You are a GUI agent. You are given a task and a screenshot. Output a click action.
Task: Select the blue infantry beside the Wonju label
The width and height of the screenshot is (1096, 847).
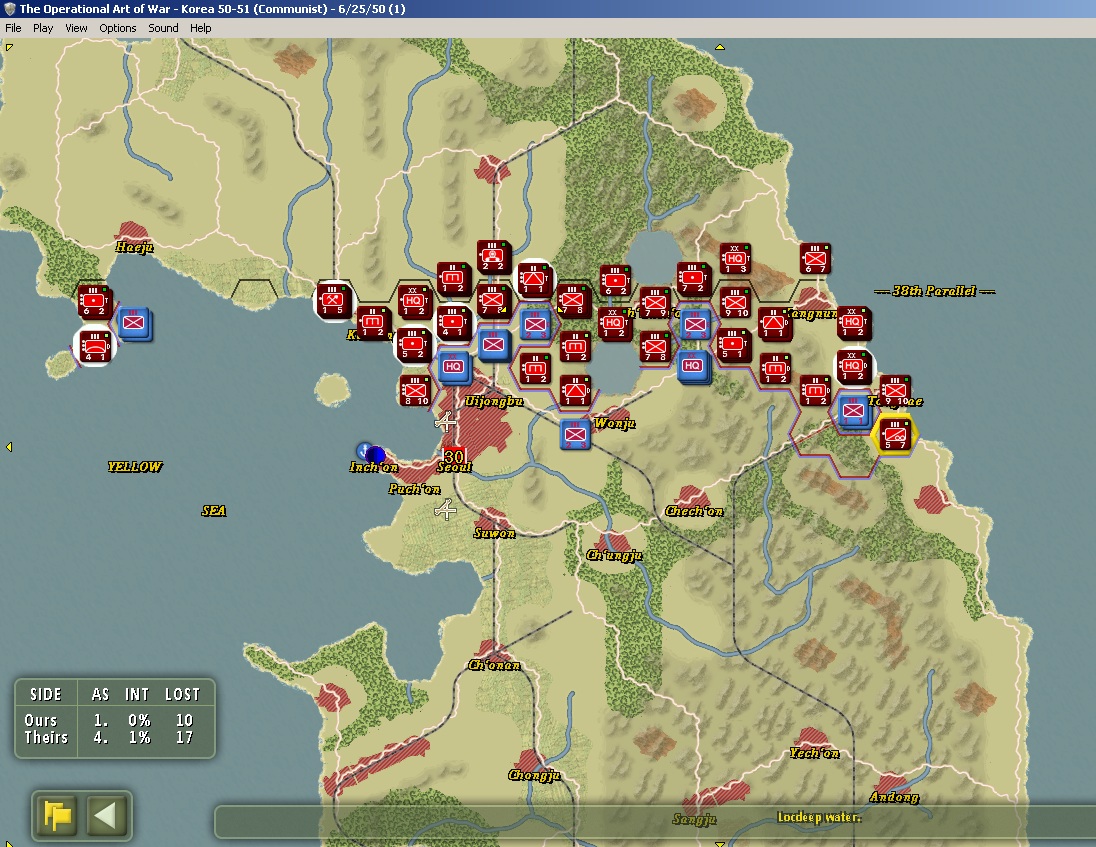coord(575,434)
